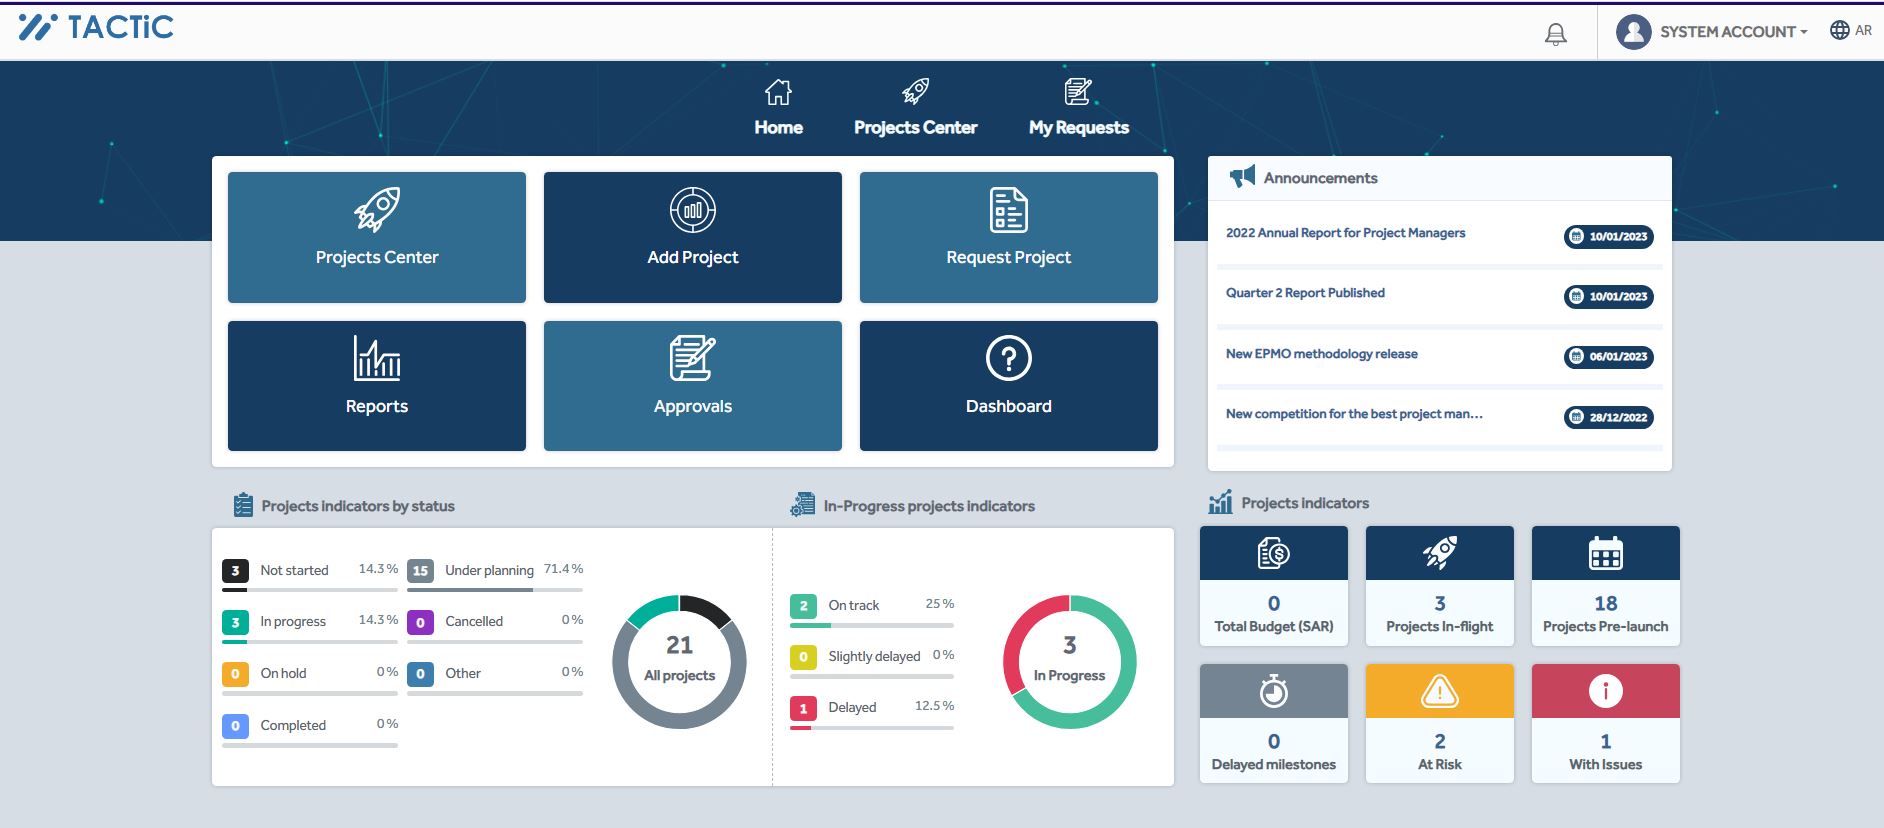Click the '71.4 %' Under planning percentage
Screen dimensions: 1884x828
[x=564, y=569]
